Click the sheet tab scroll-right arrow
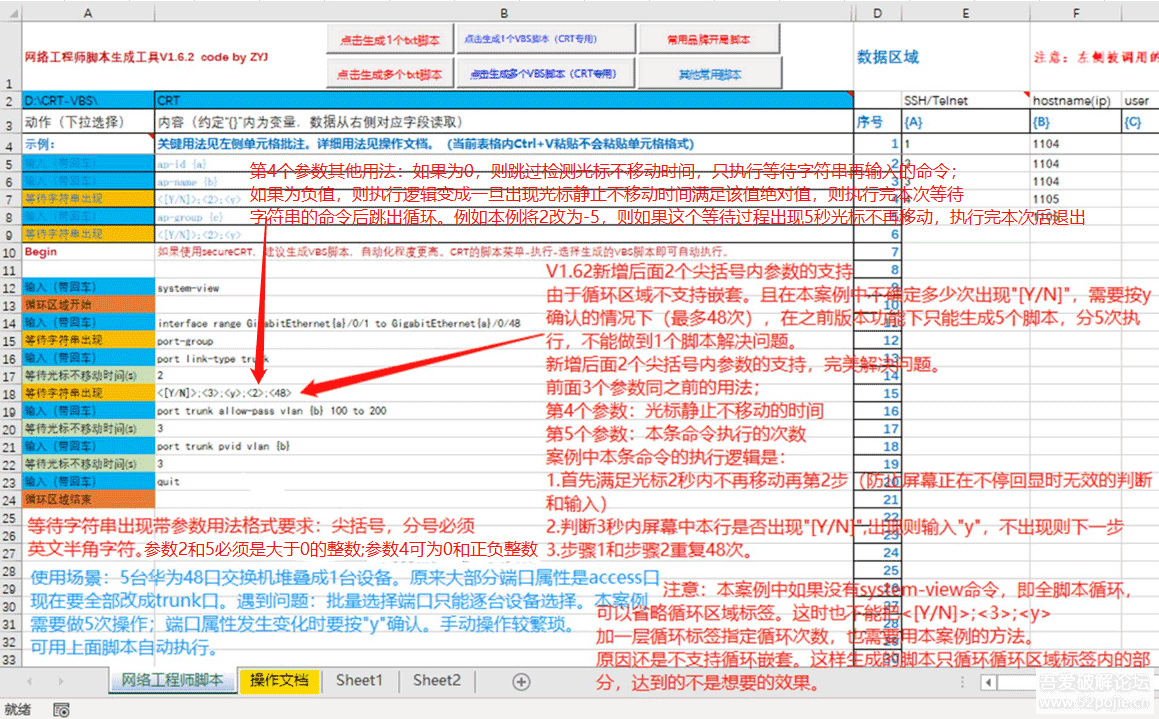The height and width of the screenshot is (719, 1159). pos(61,681)
